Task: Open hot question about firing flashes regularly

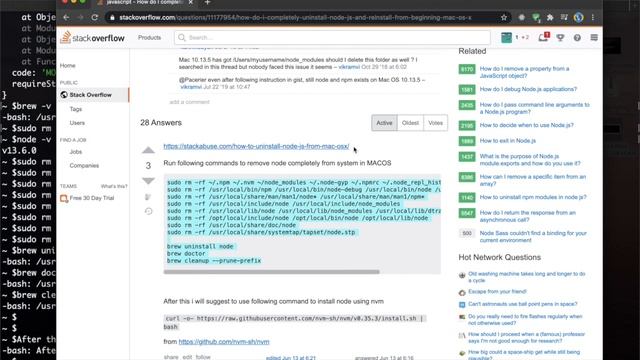Action: tap(525, 319)
